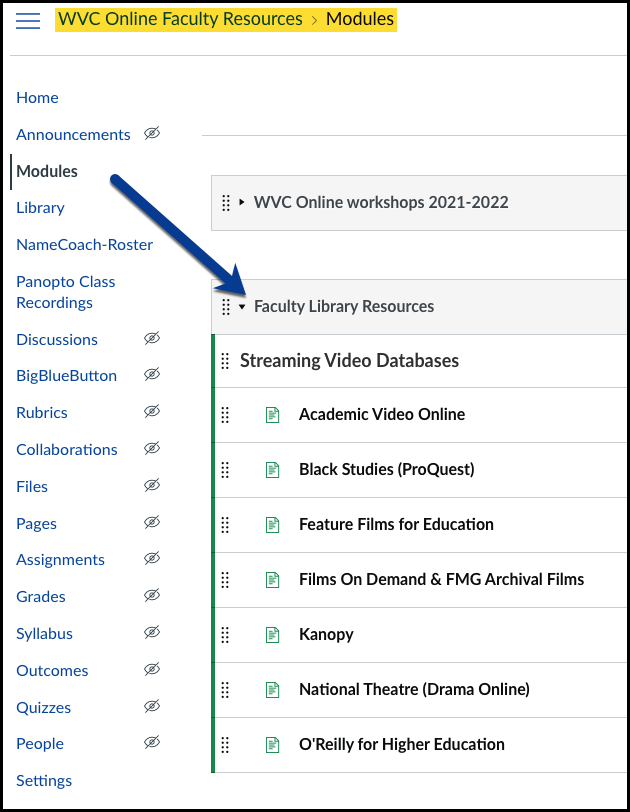
Task: Click hidden-eye icon beside Syllabus
Action: pyautogui.click(x=152, y=632)
